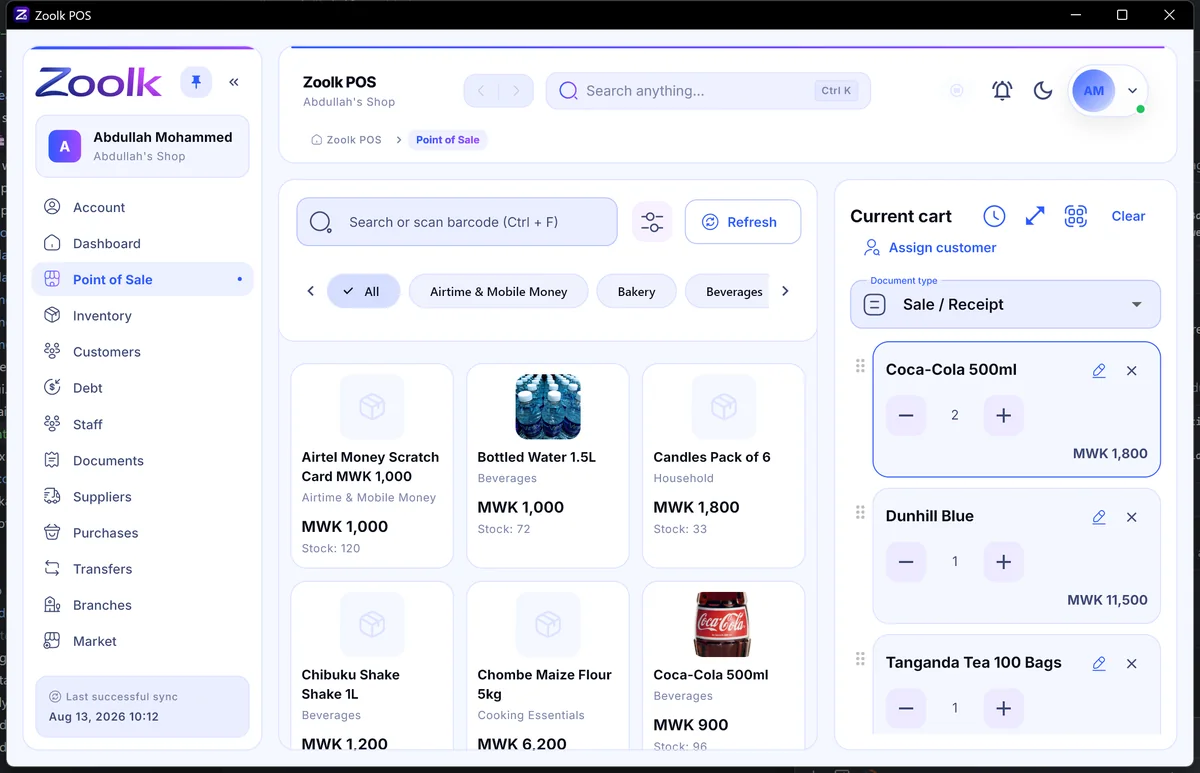This screenshot has width=1200, height=773.
Task: Select the Airtime & Mobile Money category chip
Action: coord(498,291)
